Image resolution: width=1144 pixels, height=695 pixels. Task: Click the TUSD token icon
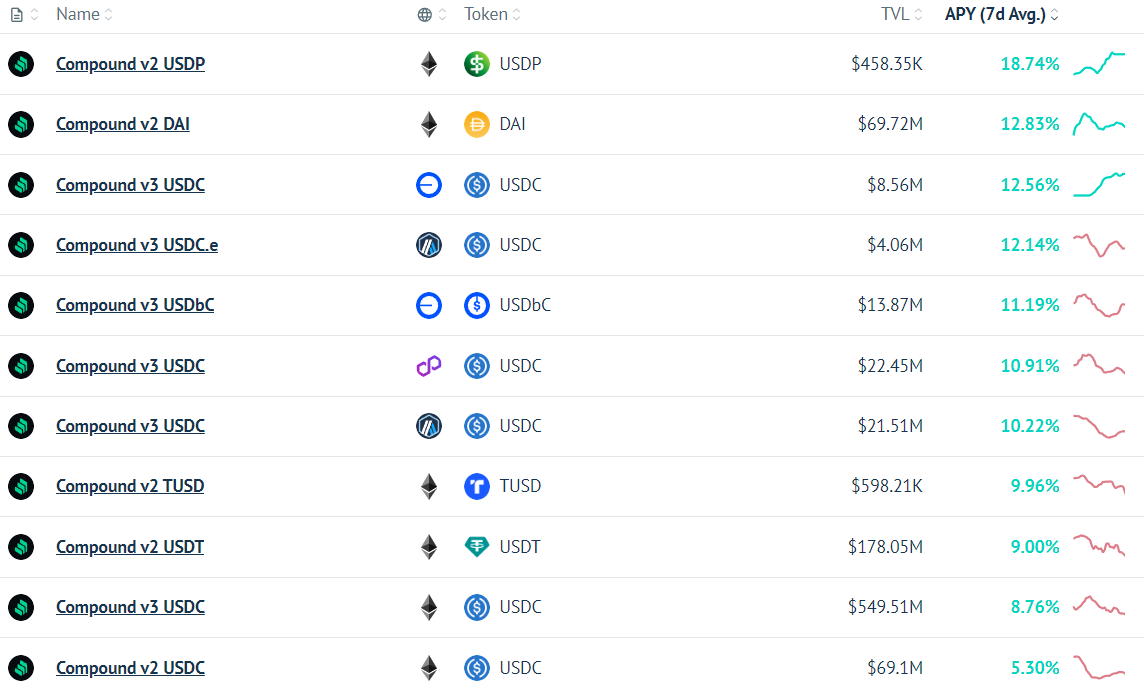tap(476, 486)
